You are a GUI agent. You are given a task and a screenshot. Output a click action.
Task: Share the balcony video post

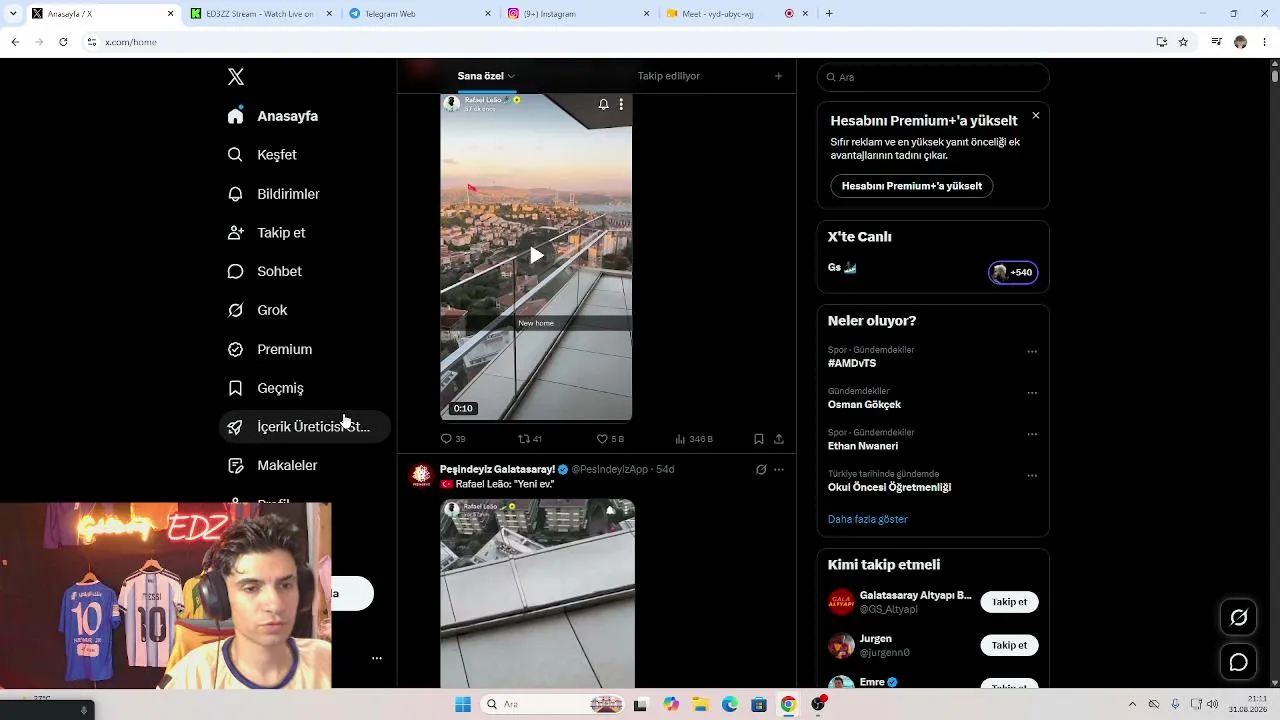coord(779,439)
